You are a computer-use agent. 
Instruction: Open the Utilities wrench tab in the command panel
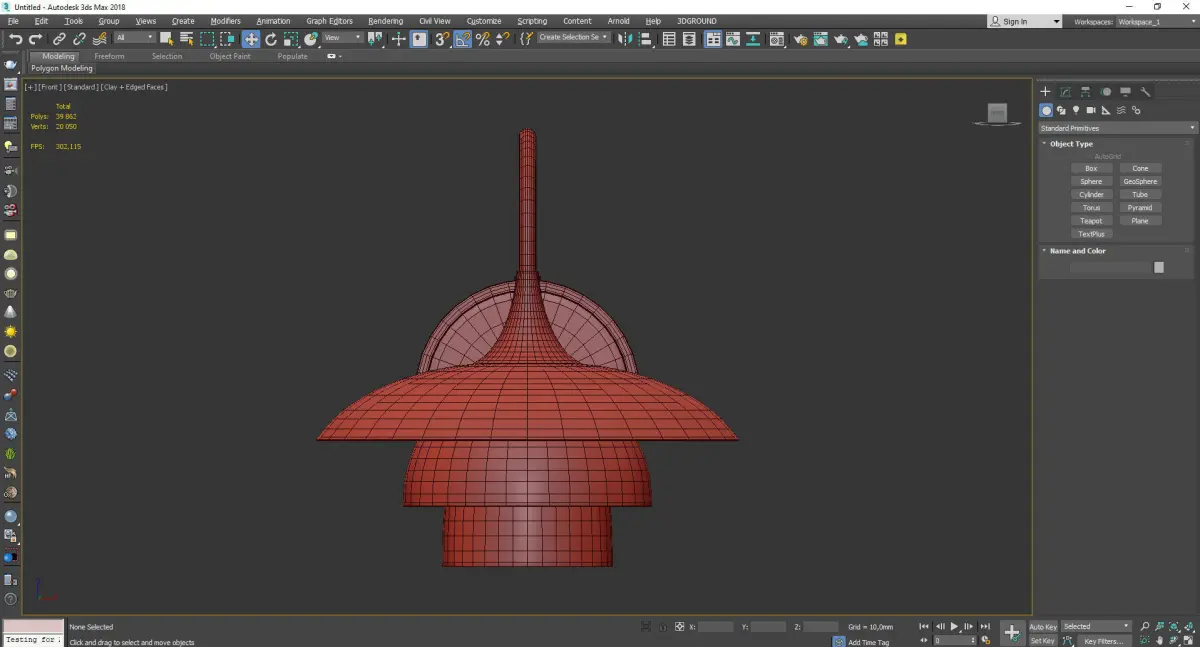(1145, 92)
